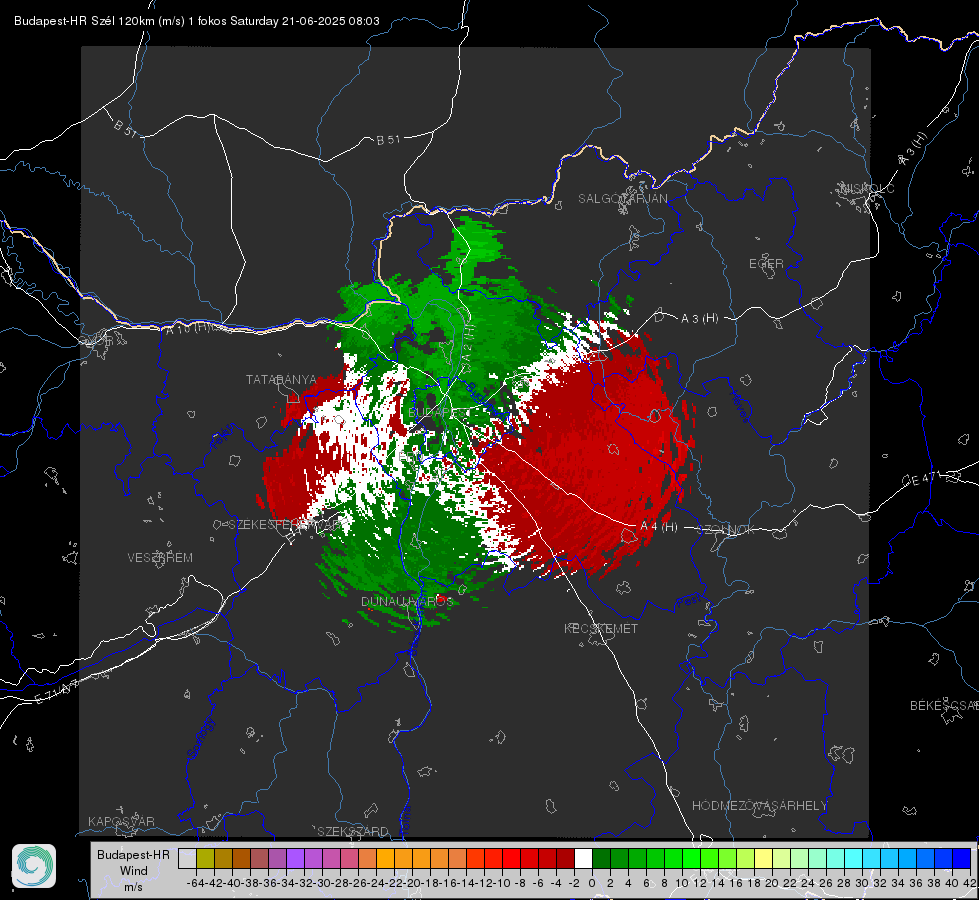This screenshot has width=979, height=900.
Task: Click the 10 value on legend scale
Action: pyautogui.click(x=682, y=883)
